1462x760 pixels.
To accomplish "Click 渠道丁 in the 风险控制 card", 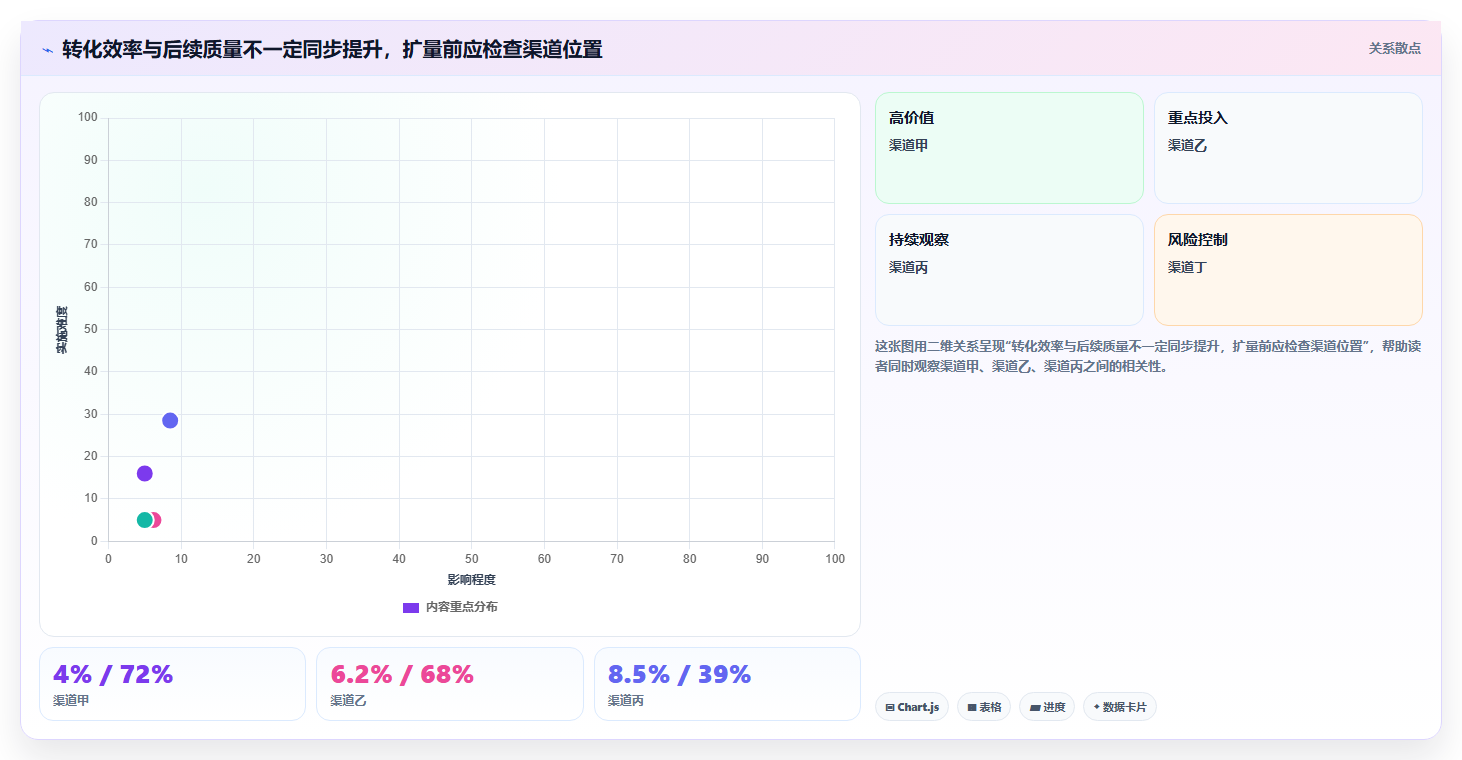I will [1187, 268].
